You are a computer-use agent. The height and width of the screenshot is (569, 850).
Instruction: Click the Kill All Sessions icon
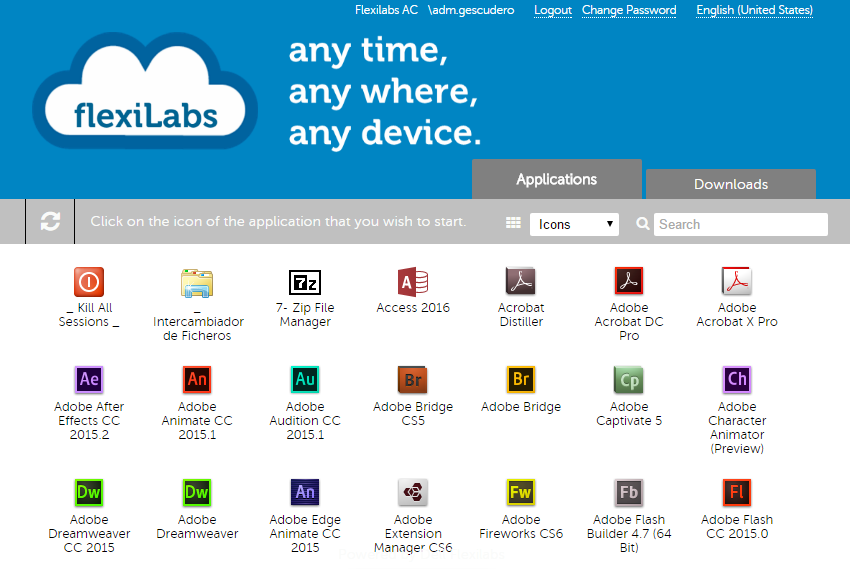[89, 282]
